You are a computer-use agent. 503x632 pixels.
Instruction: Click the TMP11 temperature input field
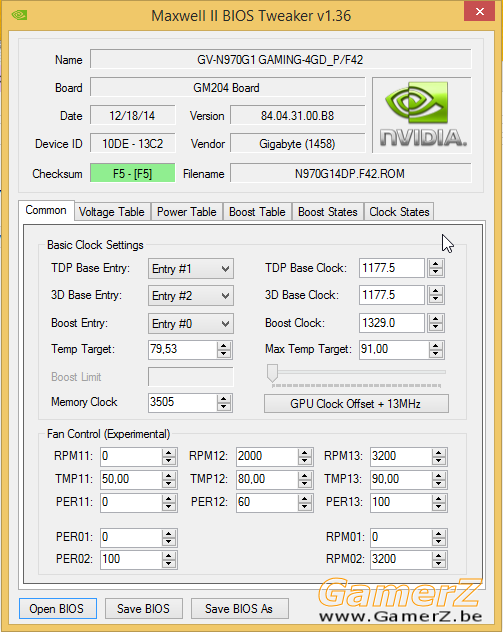pyautogui.click(x=131, y=479)
